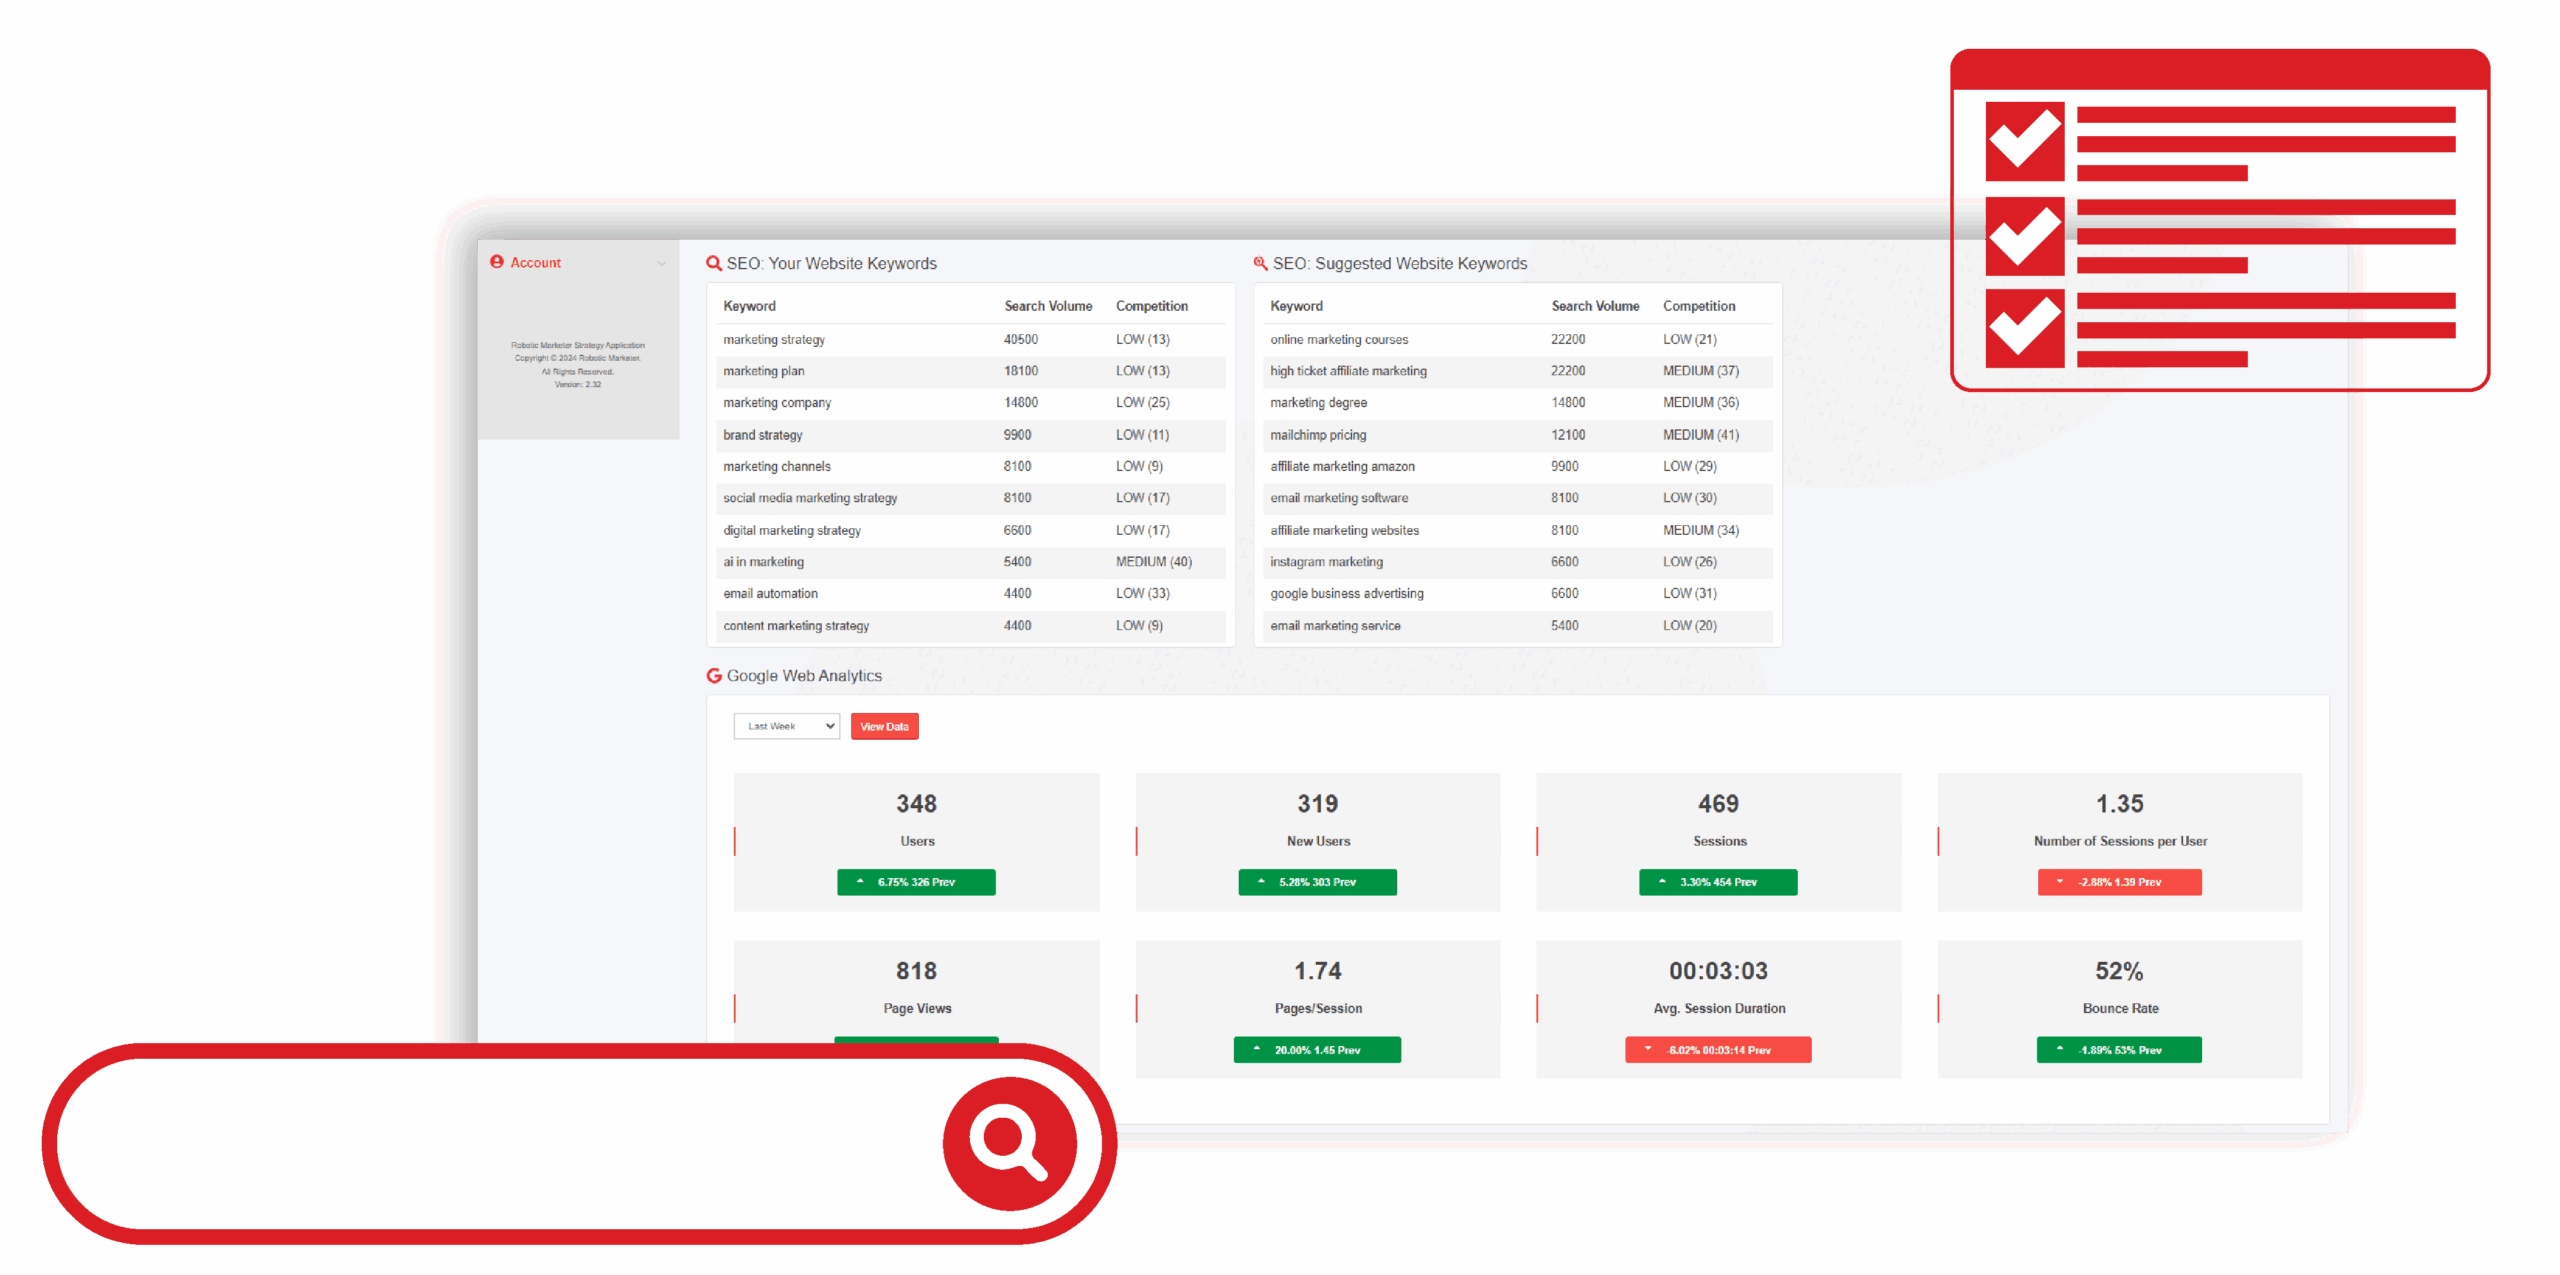The height and width of the screenshot is (1275, 2560).
Task: Click the down arrow in Avg. Session Duration badge
Action: click(x=1647, y=1049)
